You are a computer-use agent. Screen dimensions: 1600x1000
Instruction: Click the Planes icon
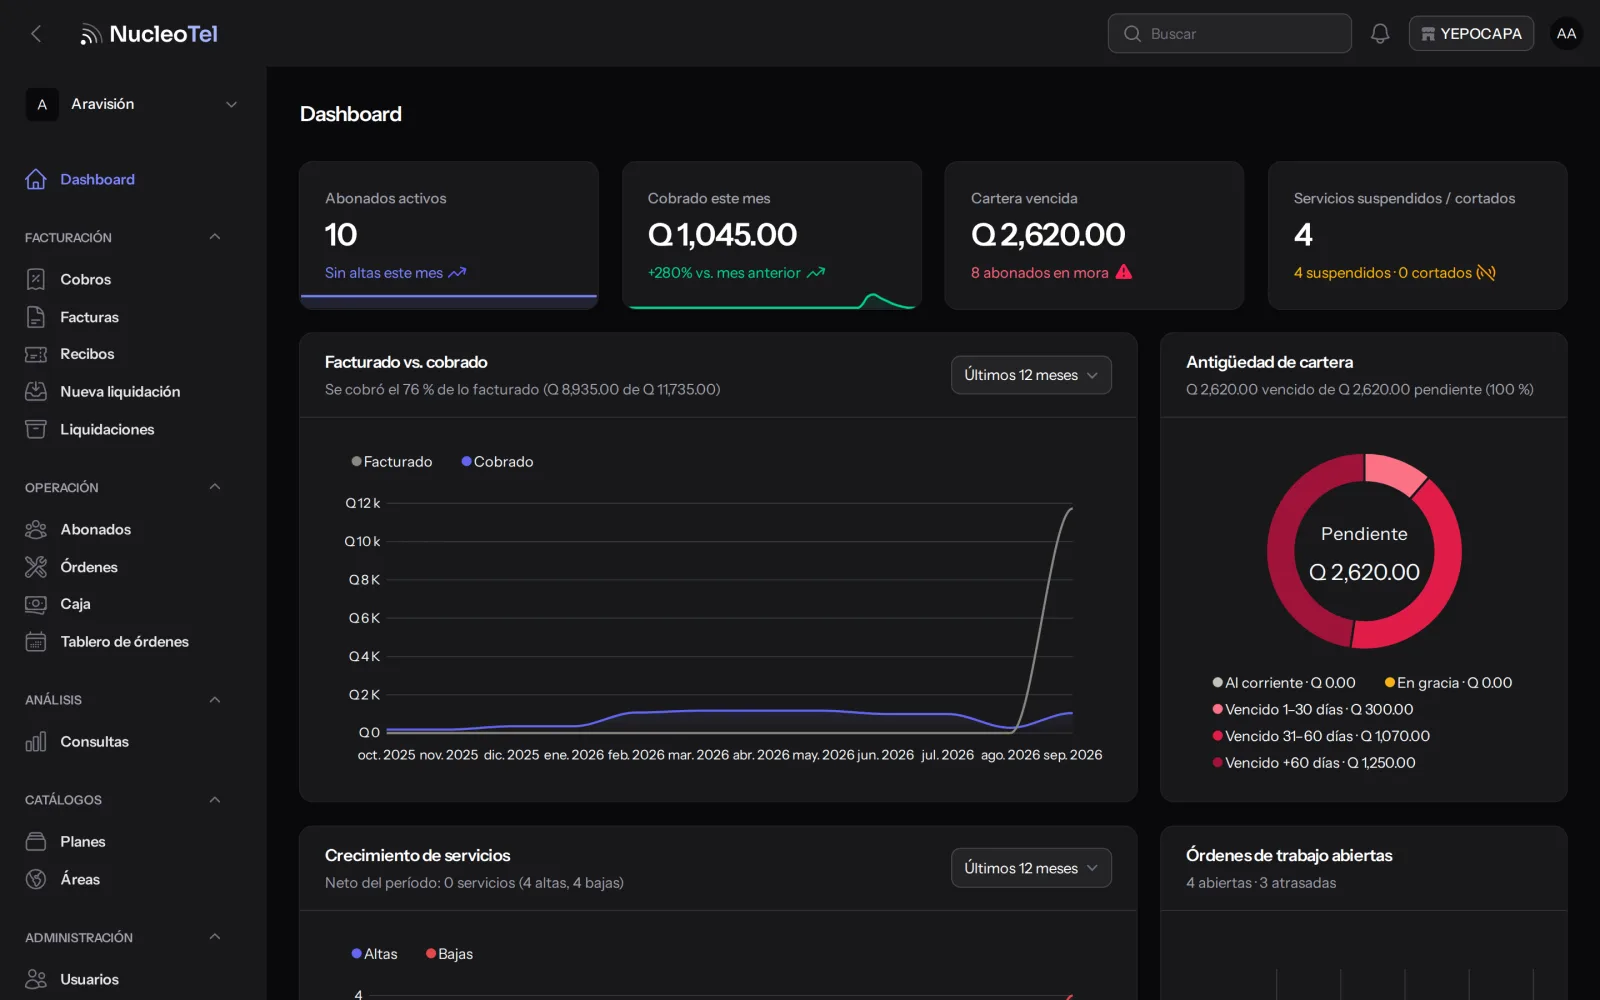36,841
